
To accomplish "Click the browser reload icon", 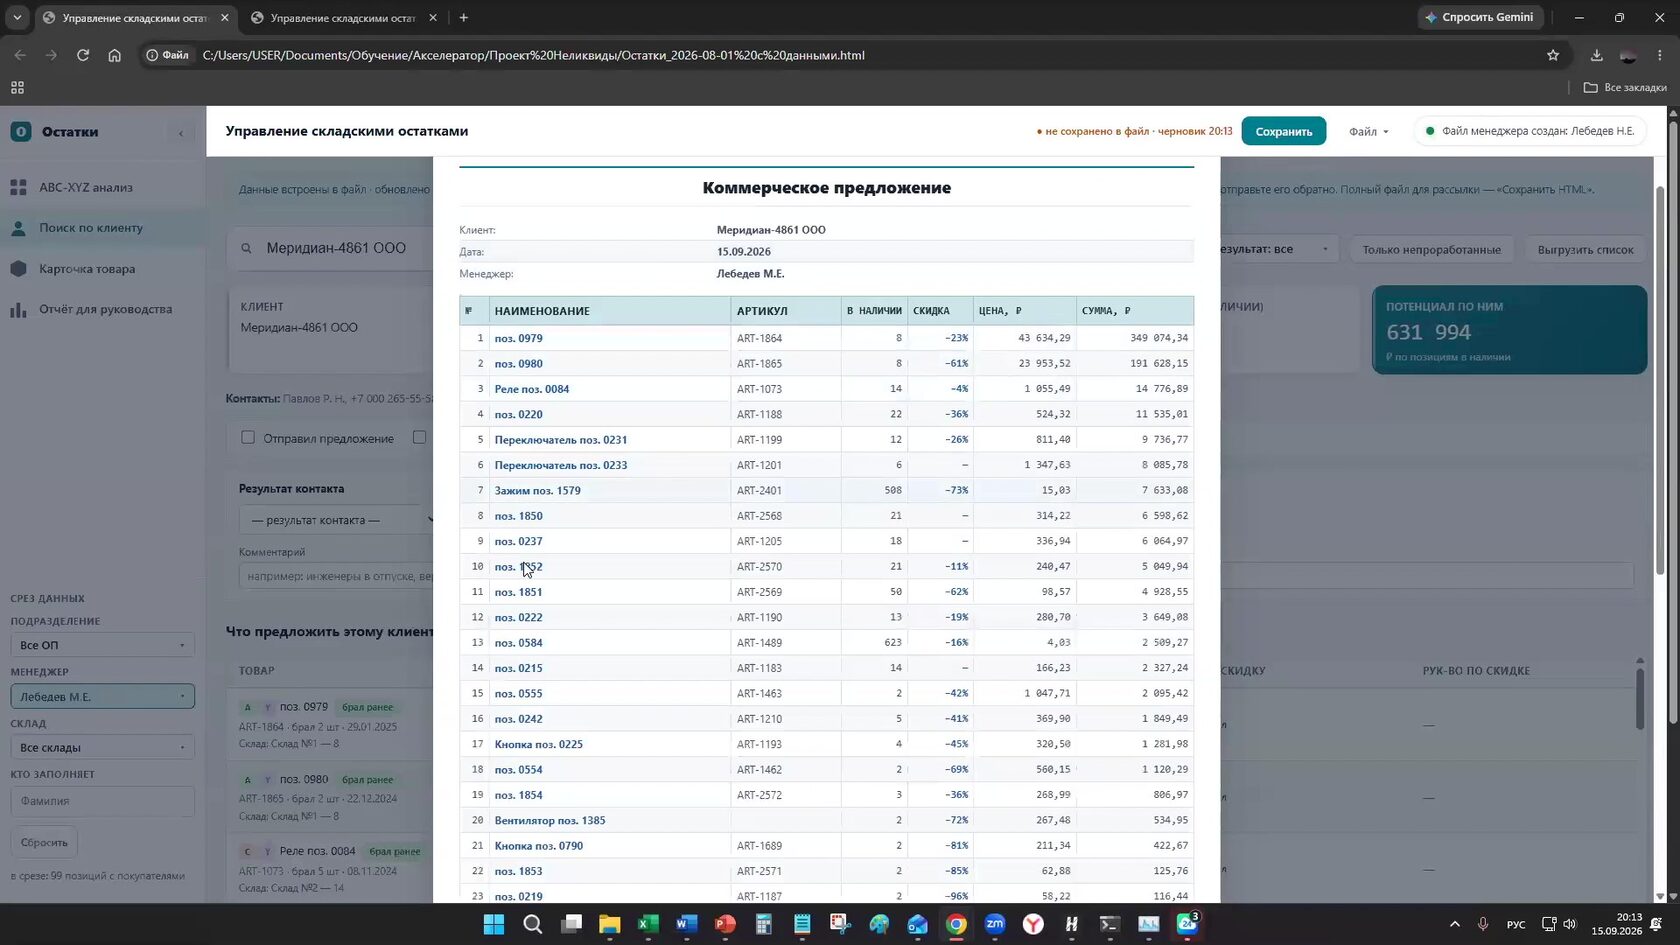I will tap(83, 55).
